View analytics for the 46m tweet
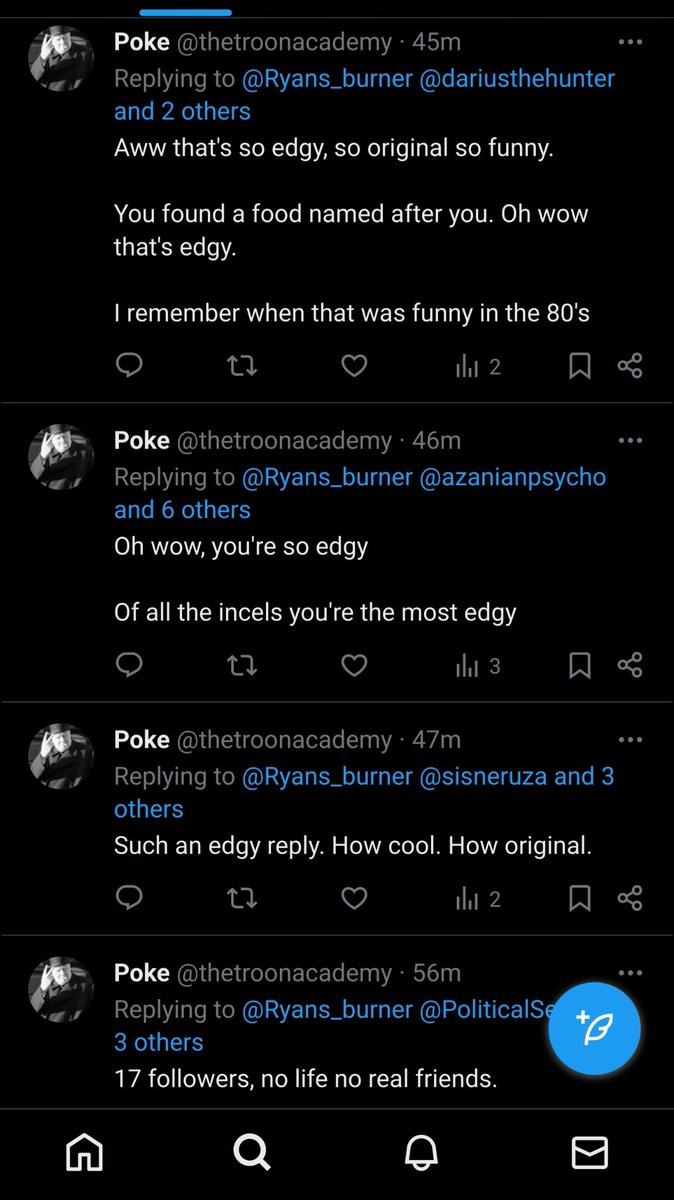 point(478,665)
